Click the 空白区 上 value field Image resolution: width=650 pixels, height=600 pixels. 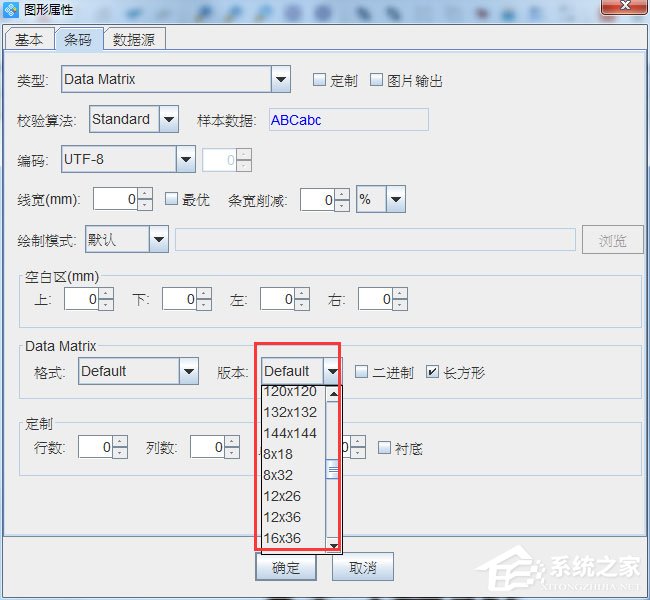coord(82,299)
